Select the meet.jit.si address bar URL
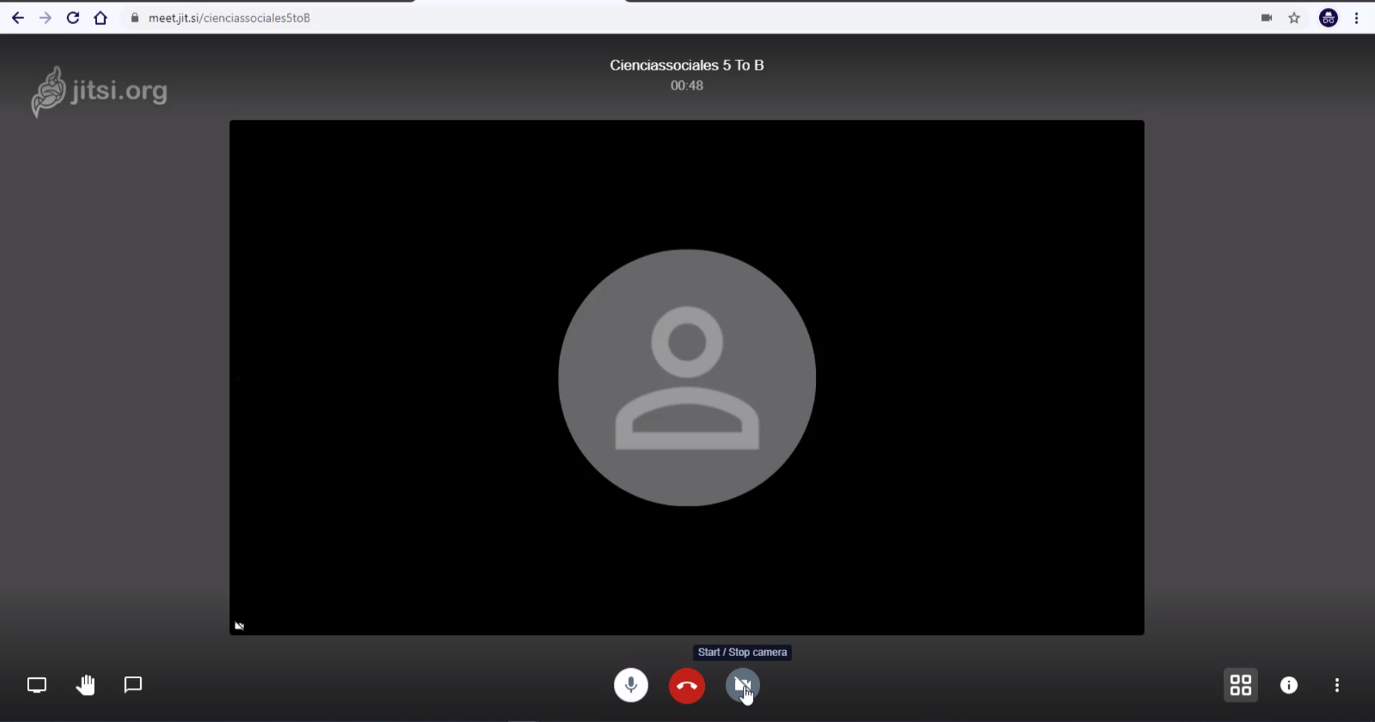The height and width of the screenshot is (722, 1375). (229, 18)
